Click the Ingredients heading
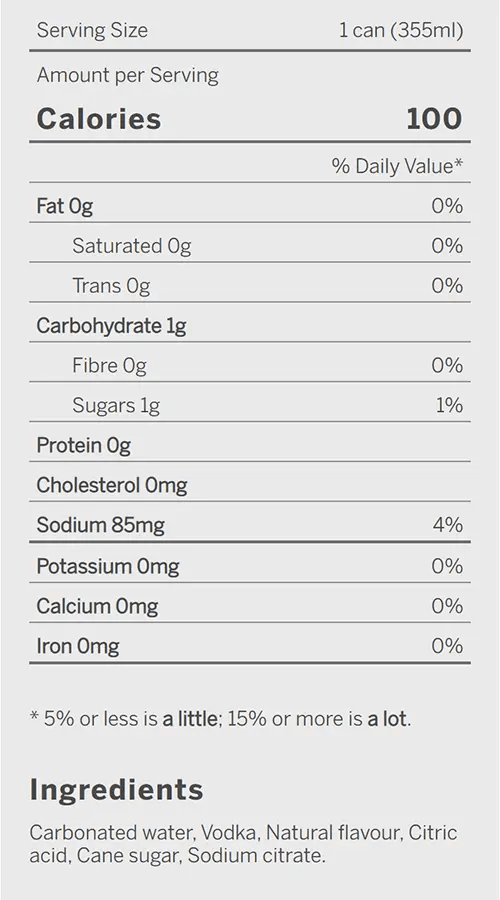 click(117, 789)
